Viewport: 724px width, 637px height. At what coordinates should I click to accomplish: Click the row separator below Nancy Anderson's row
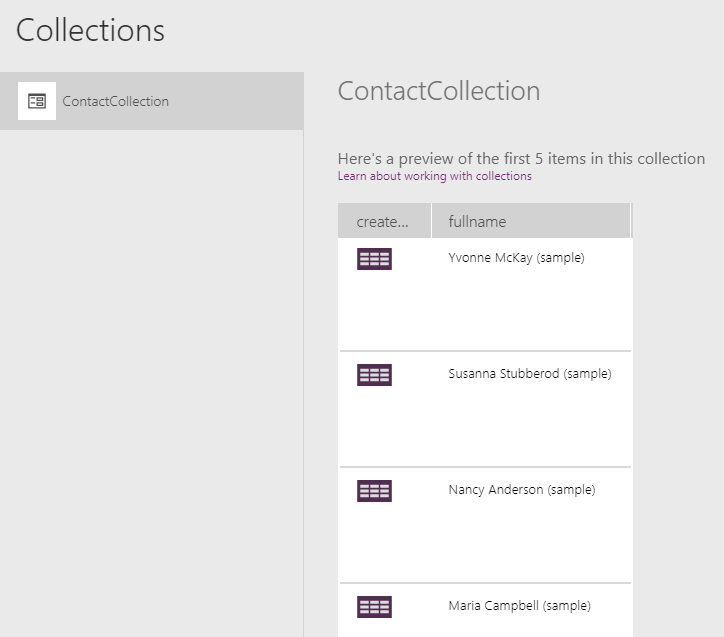[485, 583]
